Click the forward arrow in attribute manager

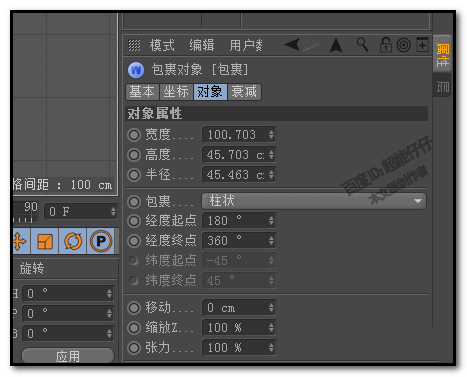(x=310, y=44)
